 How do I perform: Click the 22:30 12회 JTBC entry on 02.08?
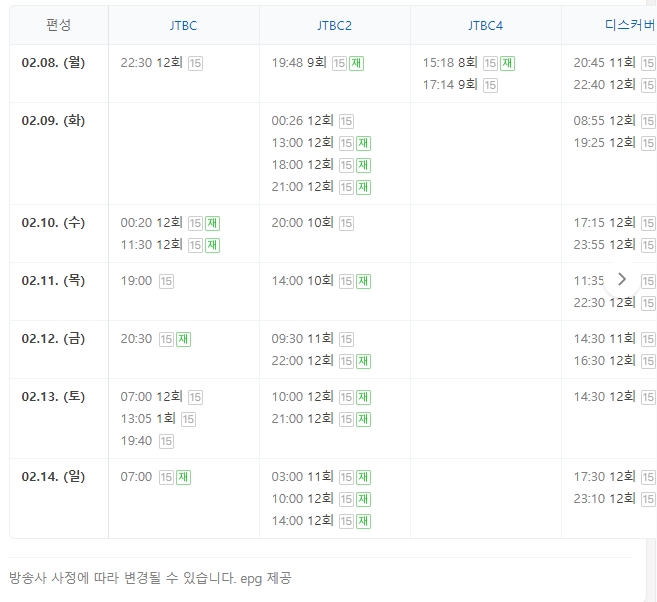click(x=151, y=63)
